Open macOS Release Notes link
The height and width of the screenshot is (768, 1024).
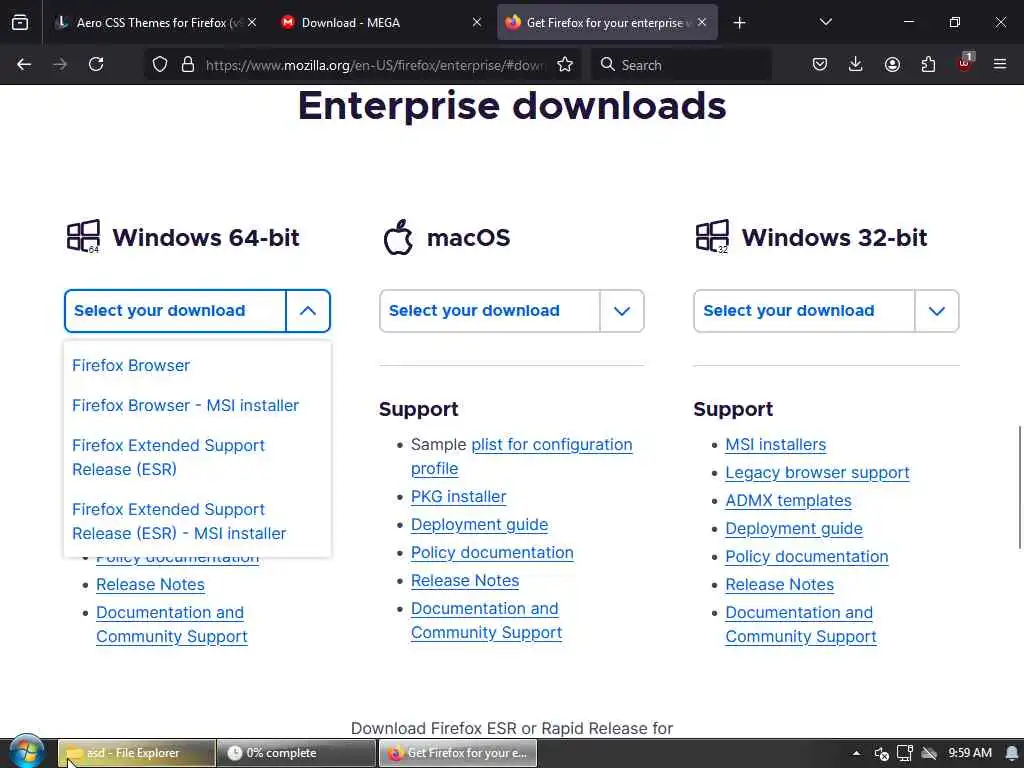[x=465, y=581]
